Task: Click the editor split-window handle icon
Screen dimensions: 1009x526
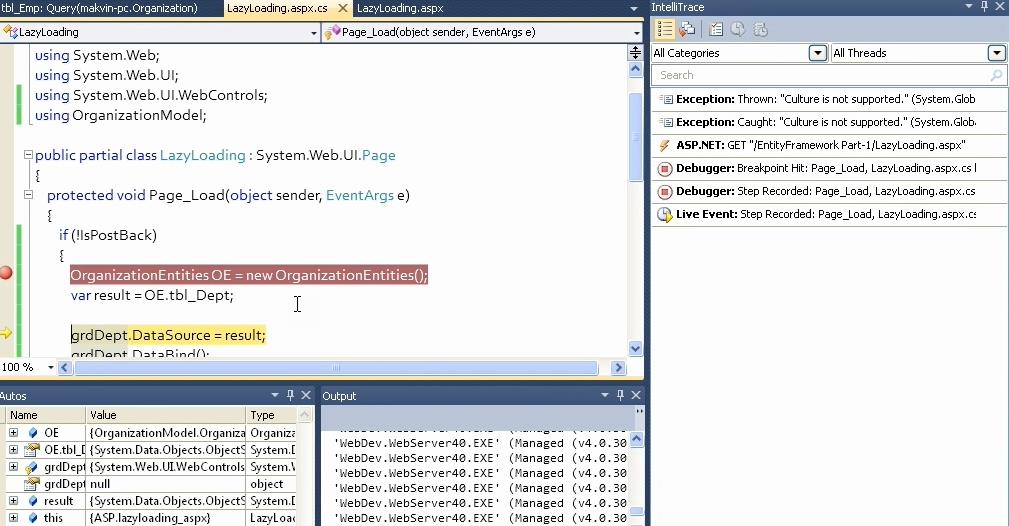Action: pyautogui.click(x=635, y=52)
